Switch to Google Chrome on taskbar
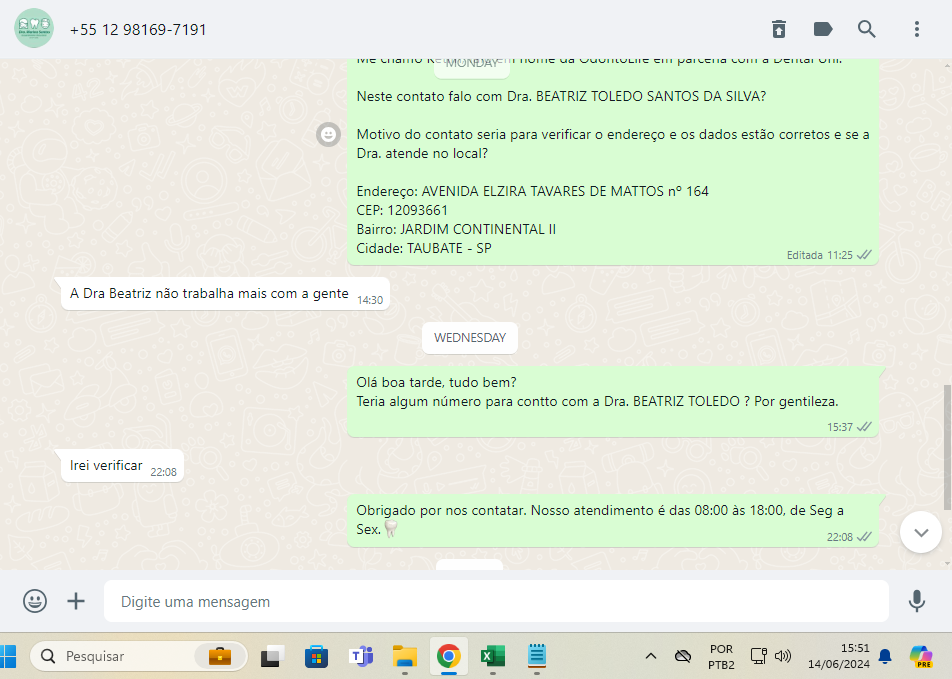Viewport: 952px width, 679px height. (449, 656)
